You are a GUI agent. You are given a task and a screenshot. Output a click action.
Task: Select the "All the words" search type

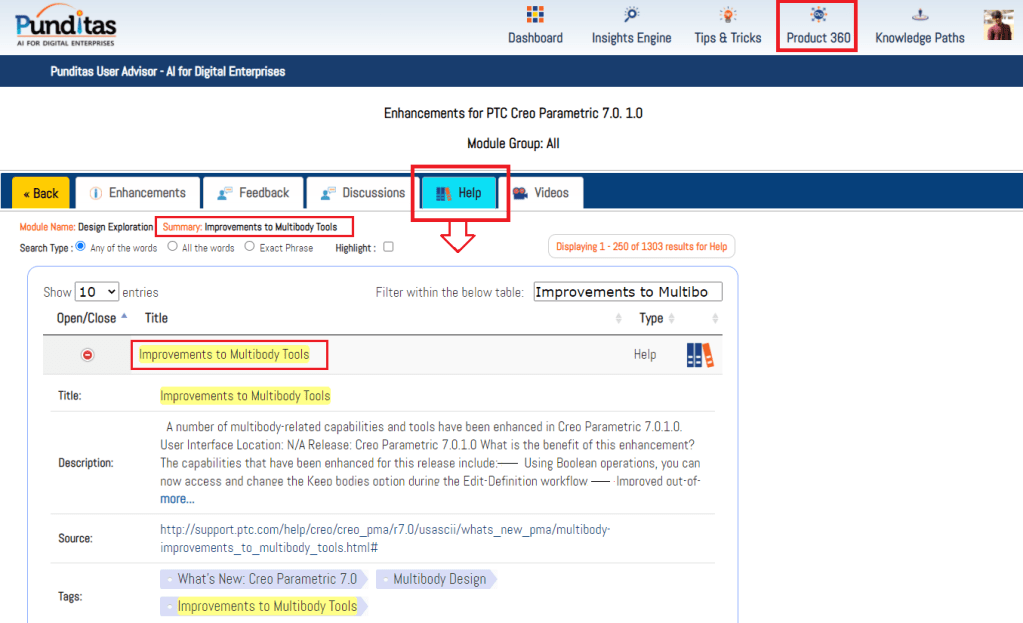coord(173,247)
